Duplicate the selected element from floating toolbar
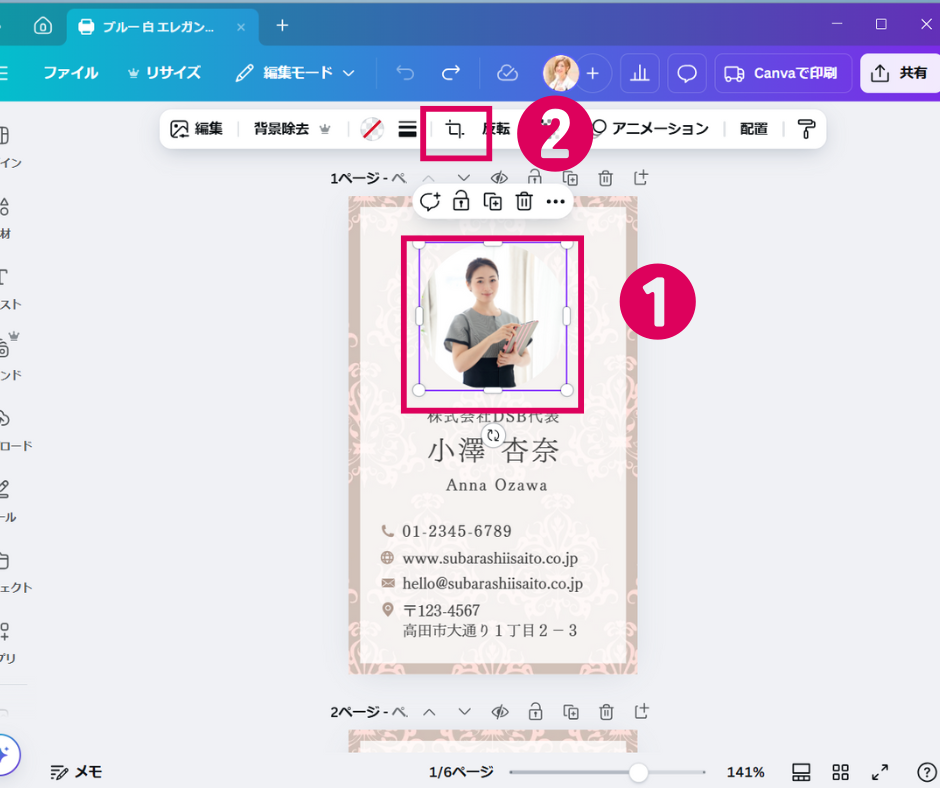This screenshot has width=940, height=788. point(493,201)
